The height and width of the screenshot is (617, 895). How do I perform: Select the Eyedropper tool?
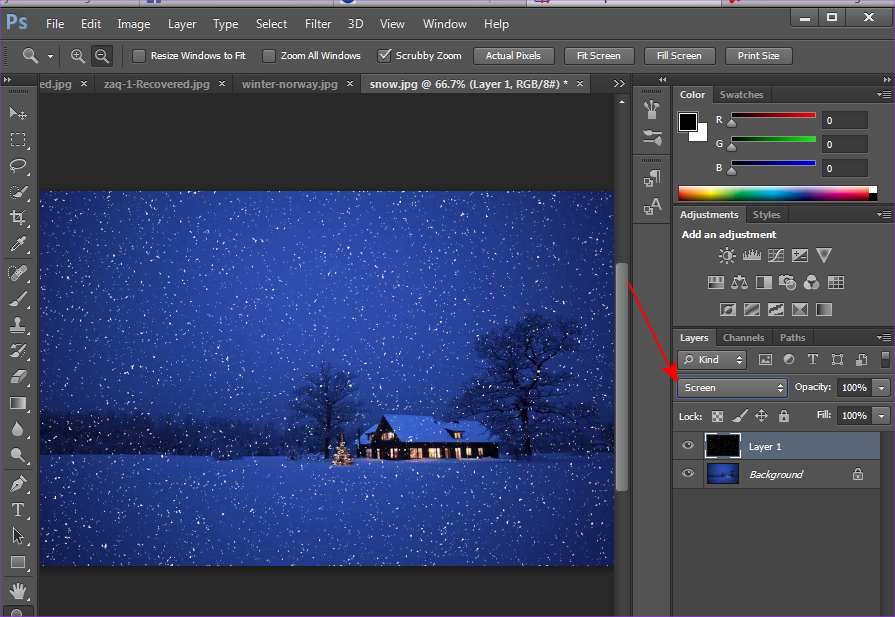(18, 244)
